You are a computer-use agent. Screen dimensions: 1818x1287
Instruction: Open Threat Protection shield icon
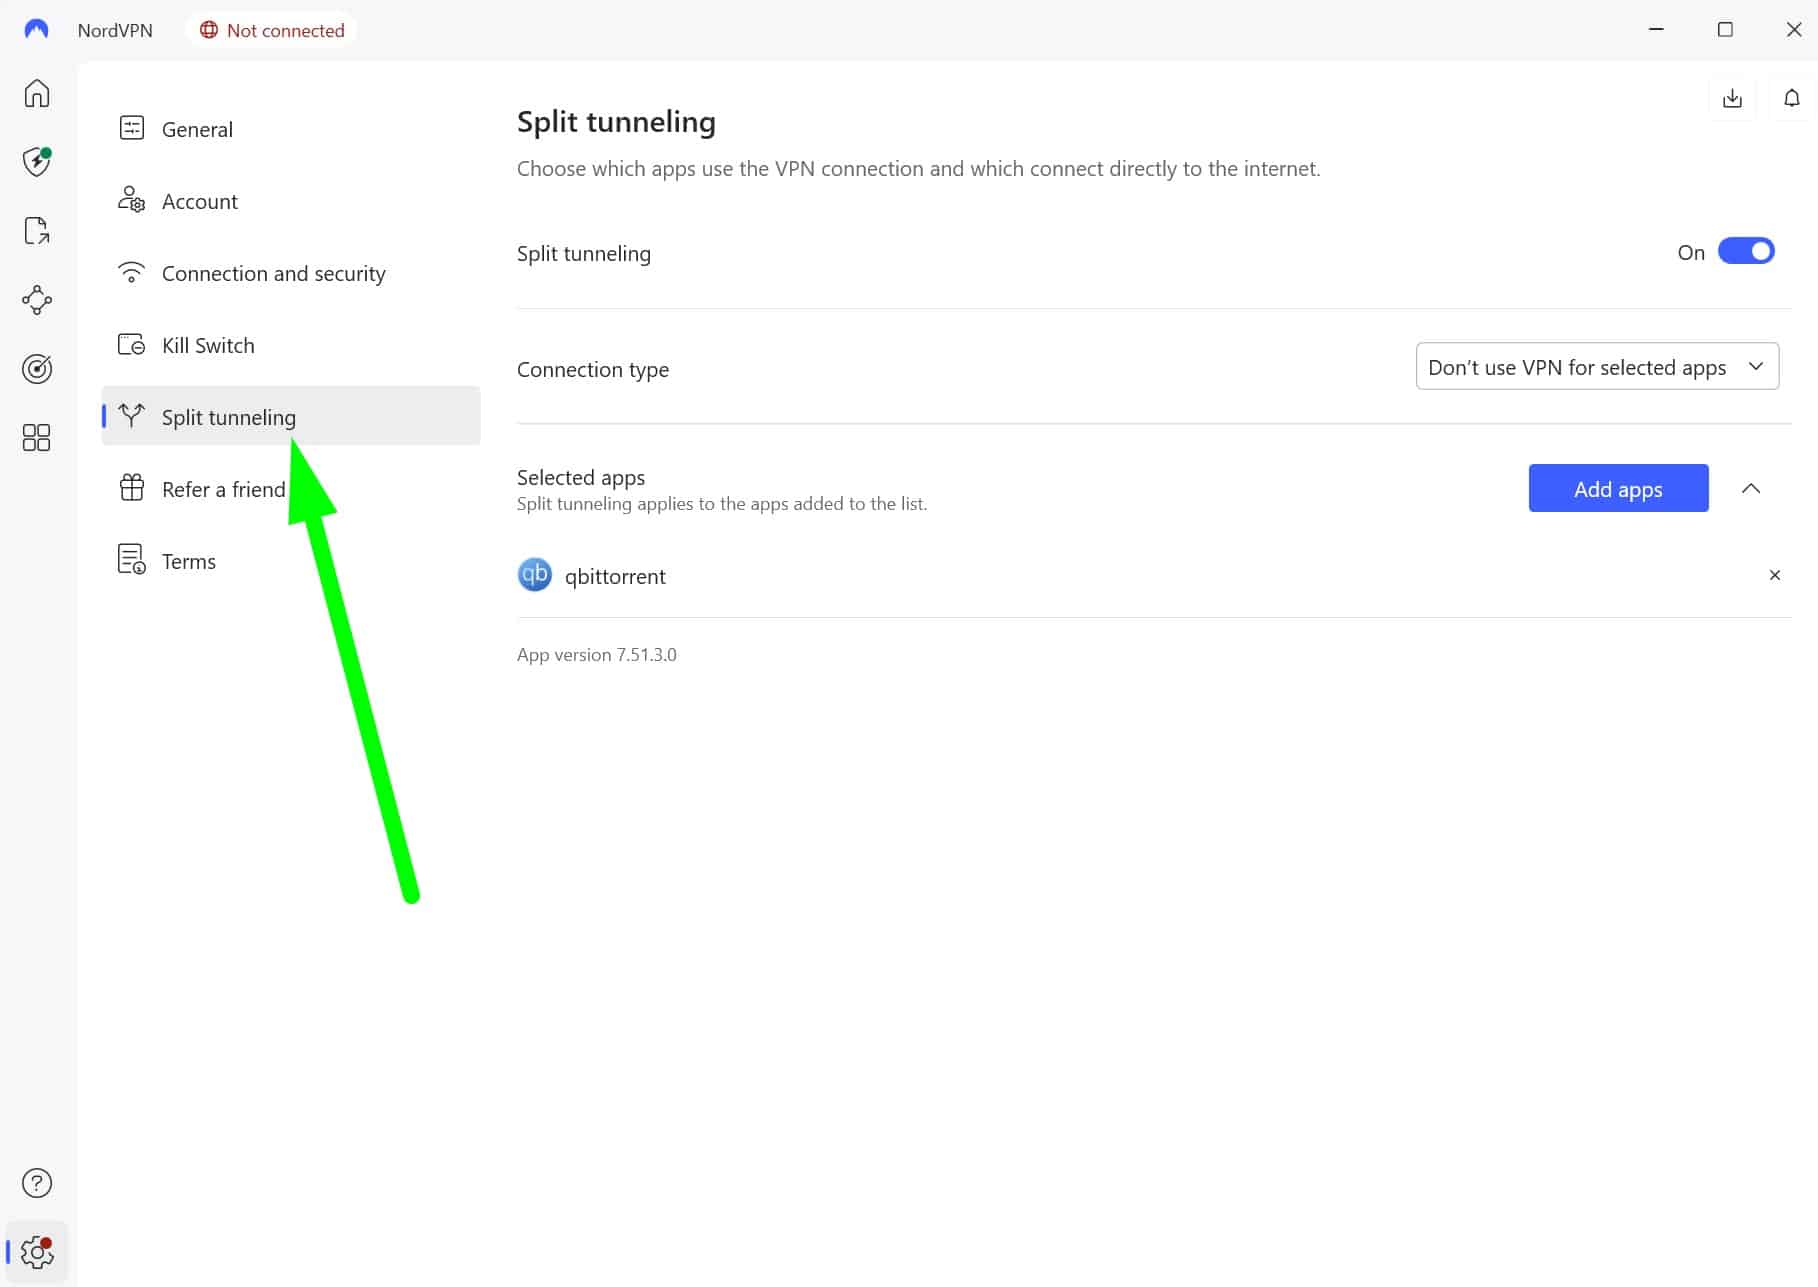pos(37,161)
